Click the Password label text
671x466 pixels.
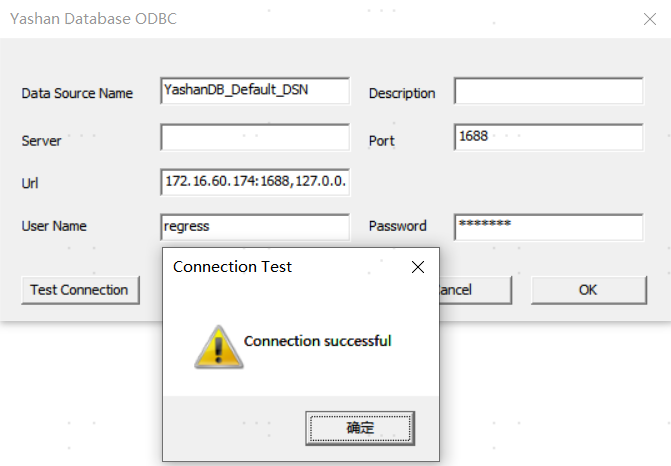pyautogui.click(x=397, y=226)
